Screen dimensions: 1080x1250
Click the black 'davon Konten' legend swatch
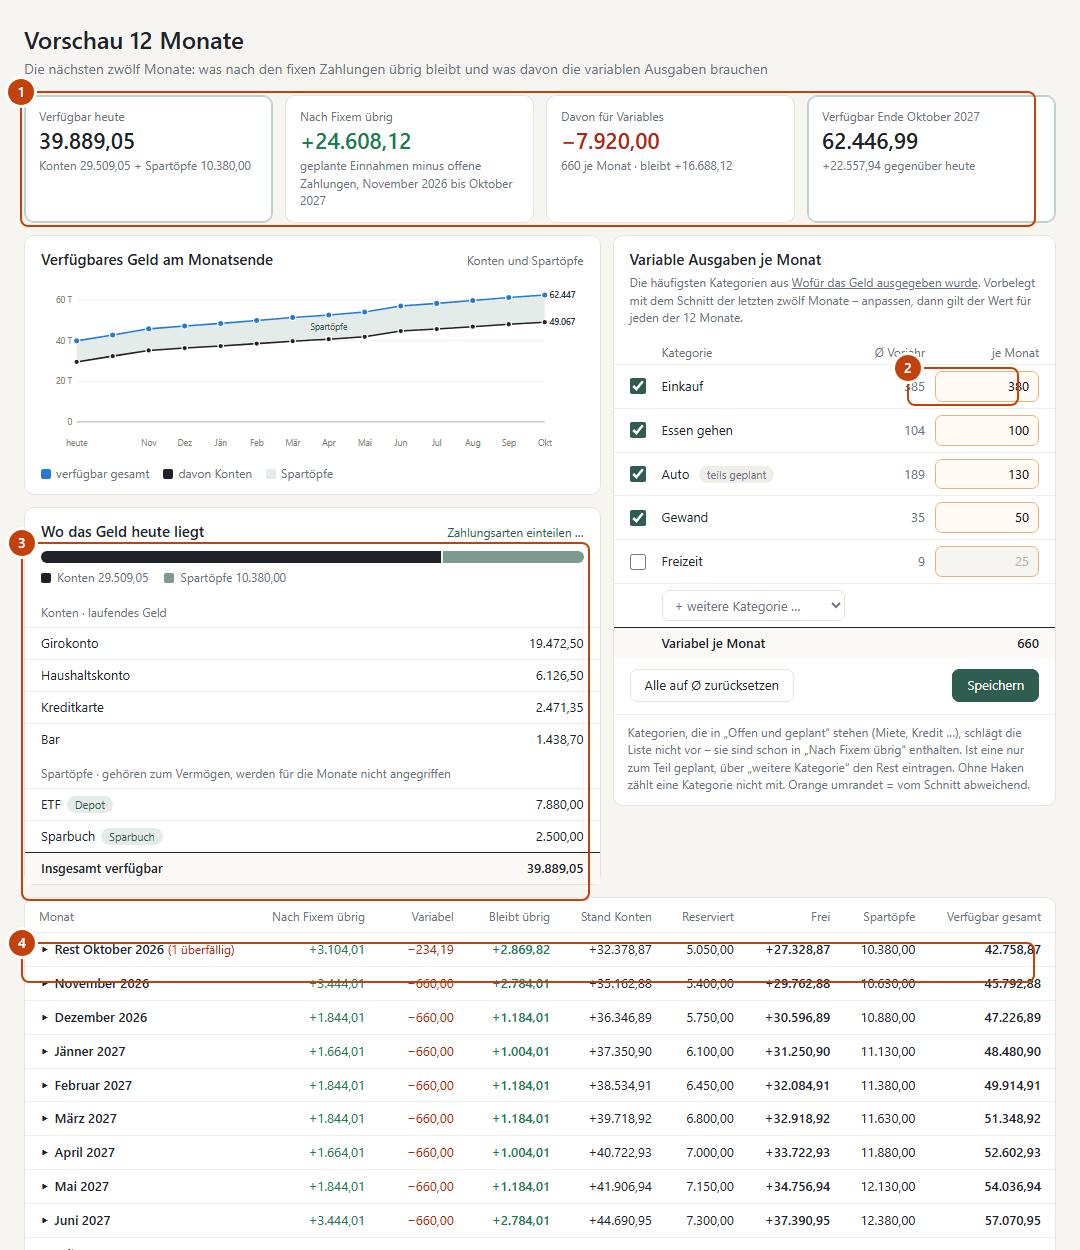168,474
